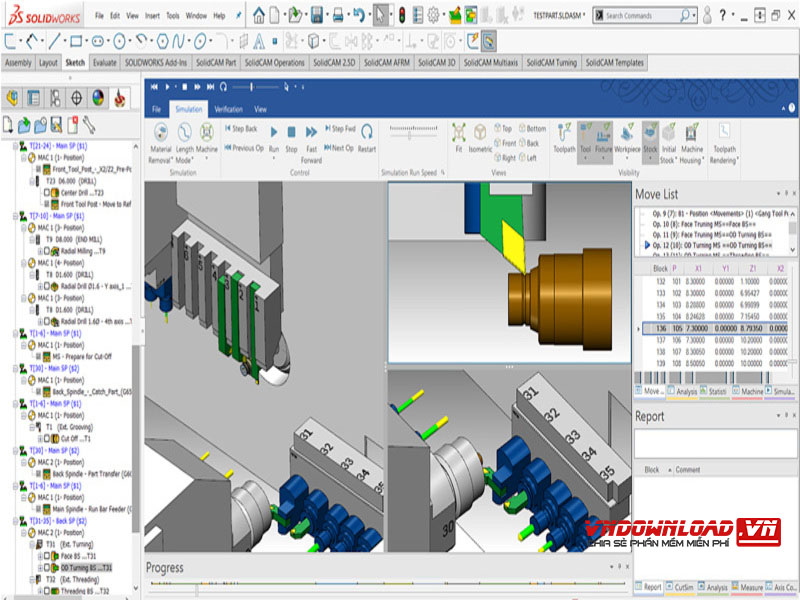Click the user login icon
800x600 pixels.
coord(707,15)
